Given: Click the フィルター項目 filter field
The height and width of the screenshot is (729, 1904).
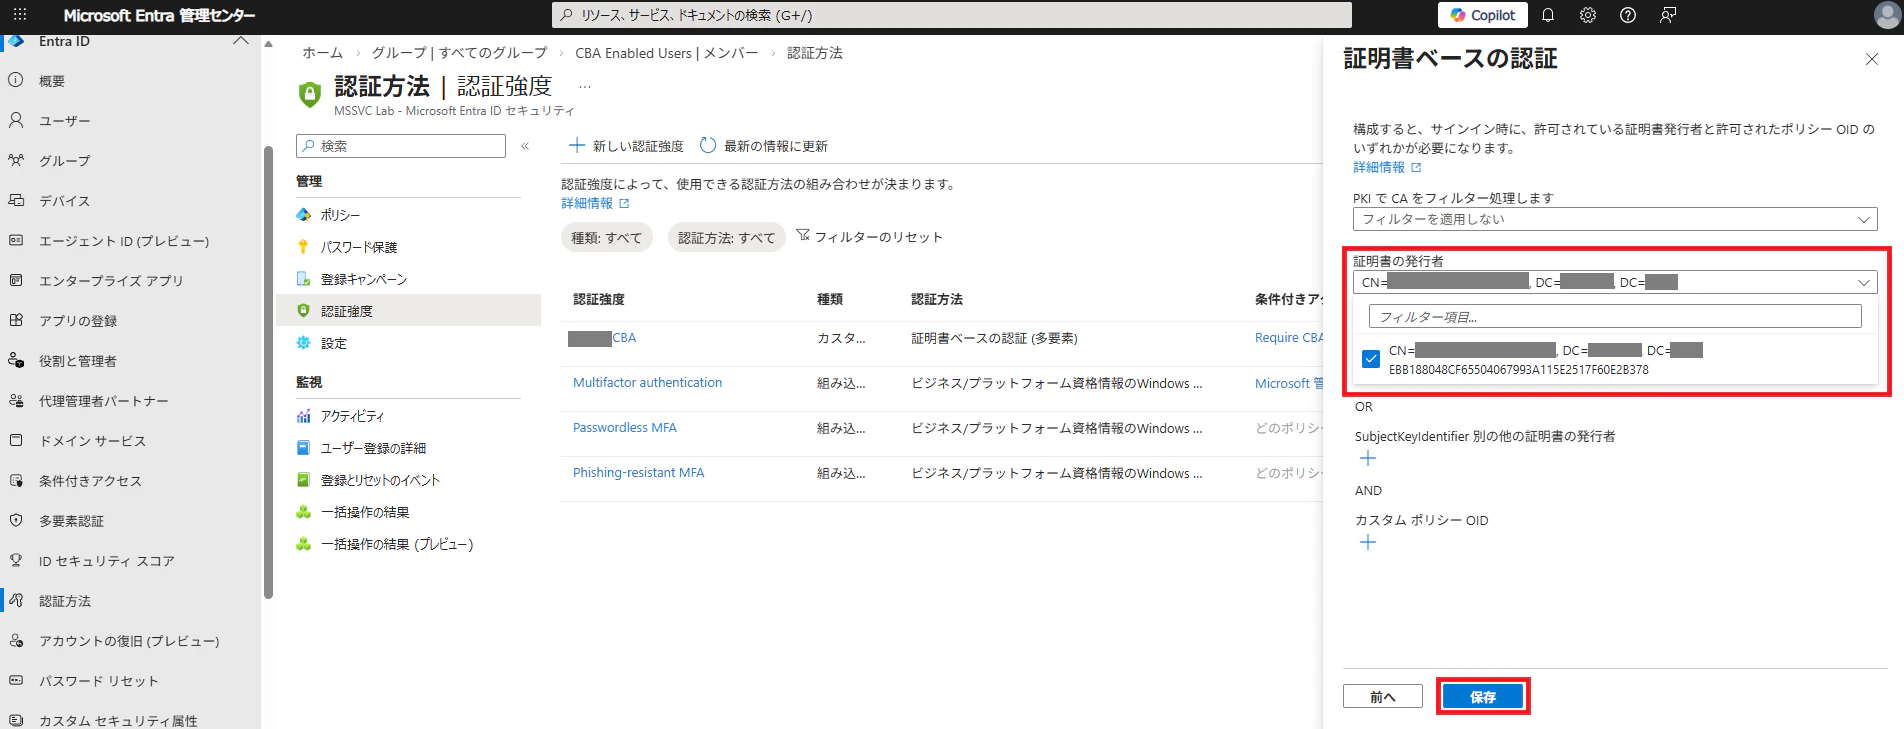Looking at the screenshot, I should 1615,317.
